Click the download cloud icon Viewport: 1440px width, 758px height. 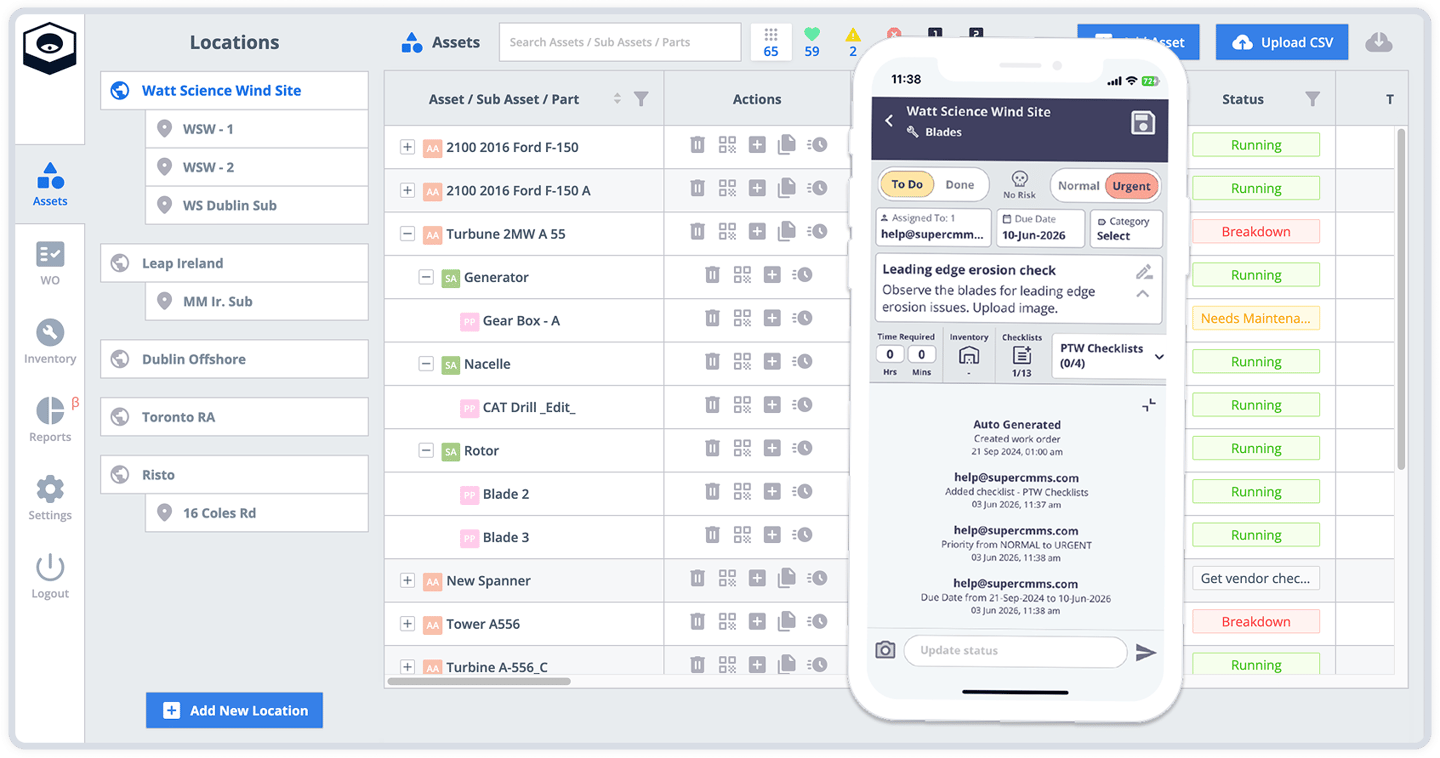point(1379,42)
